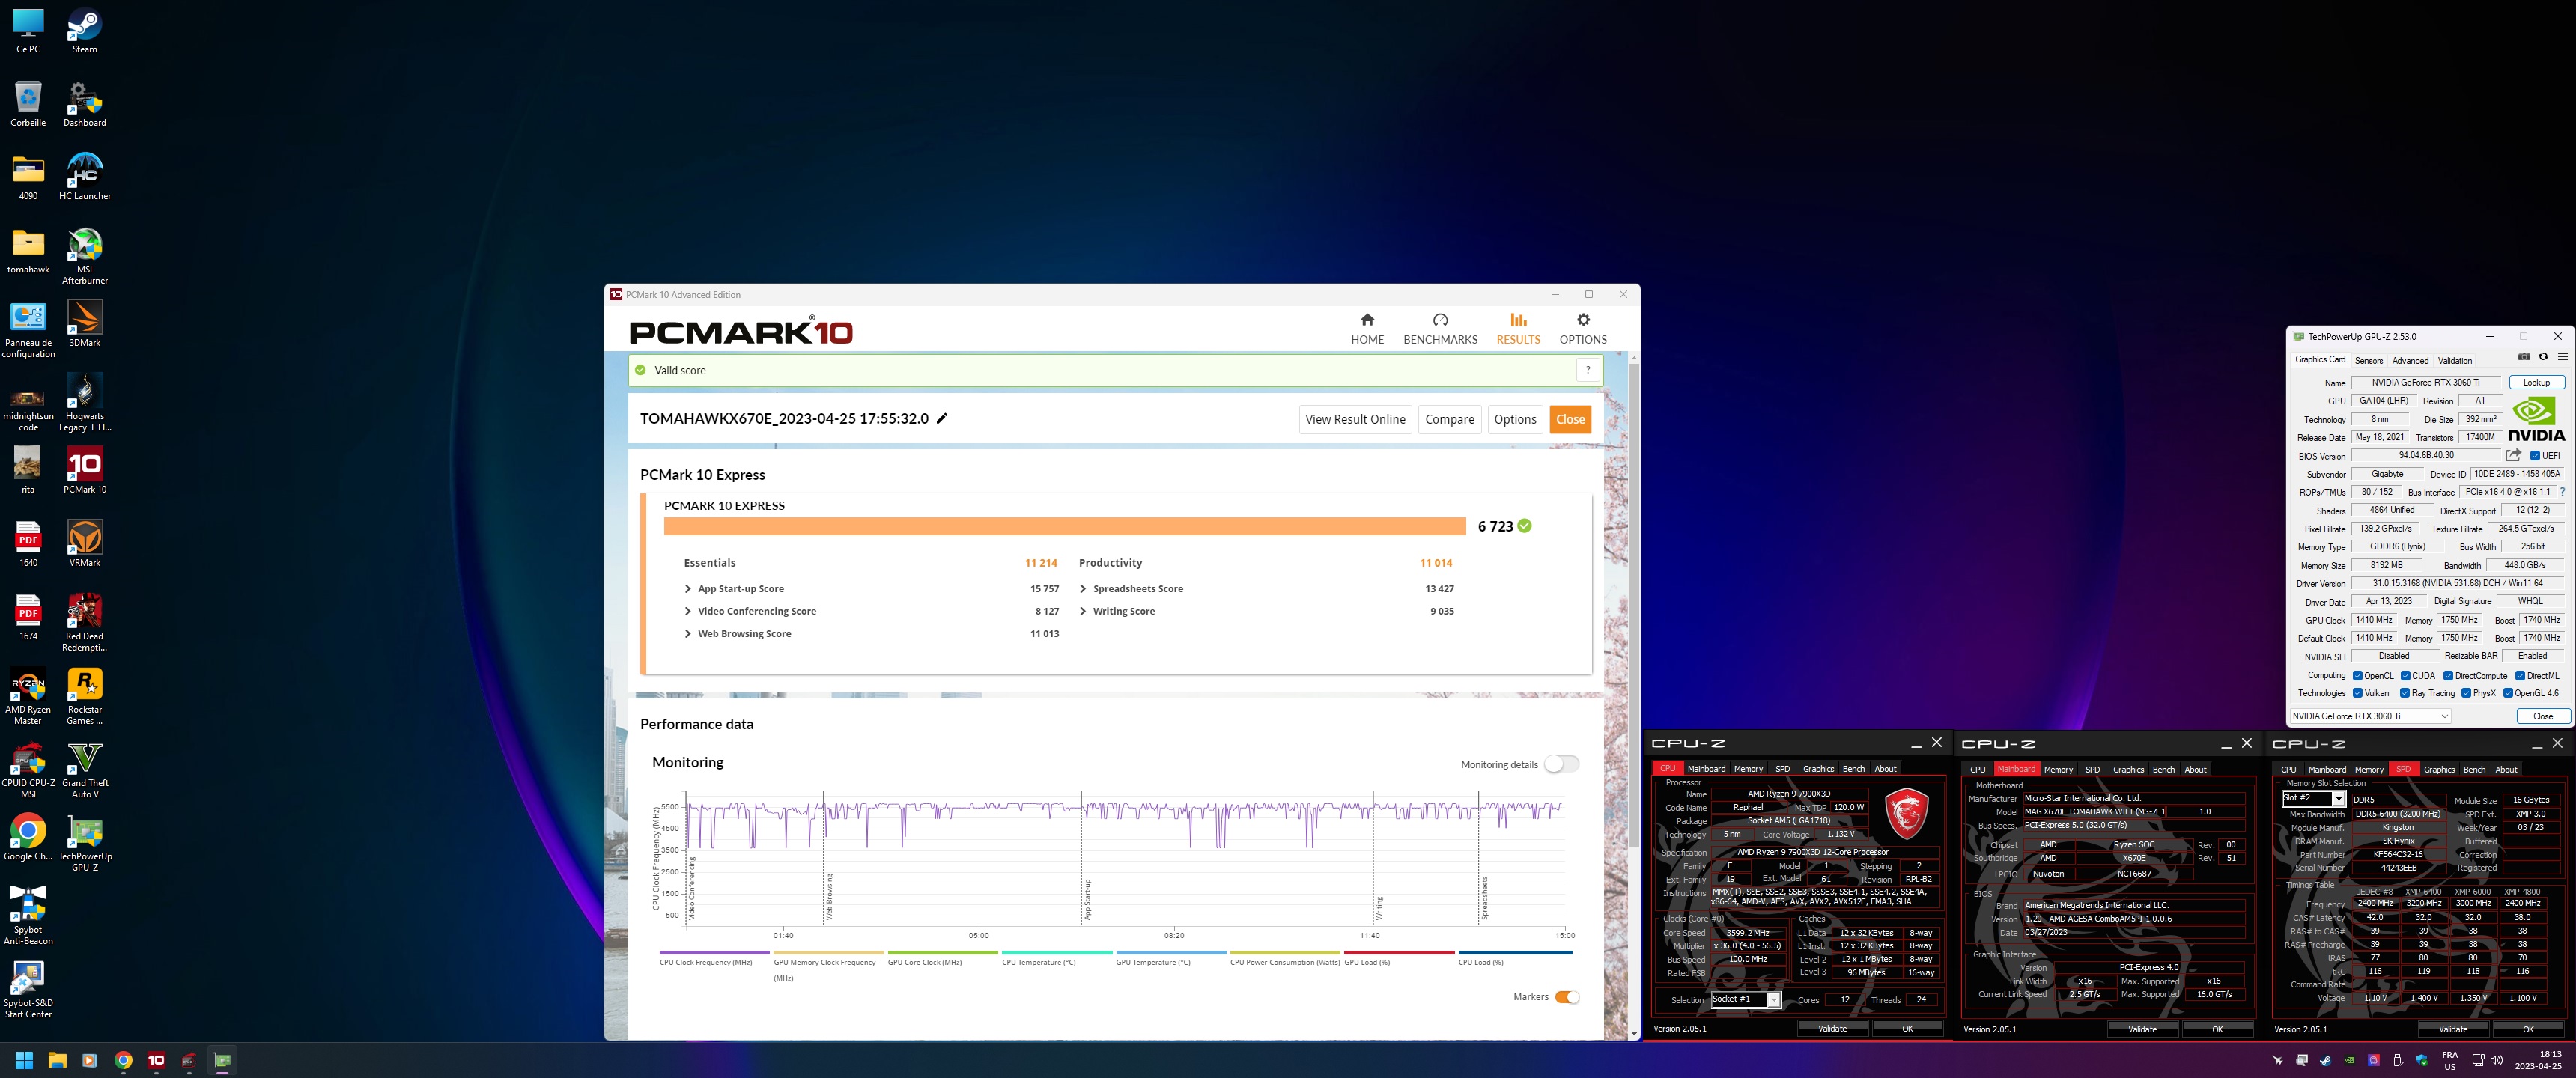This screenshot has height=1078, width=2576.
Task: Click the View Result Online button
Action: (x=1355, y=419)
